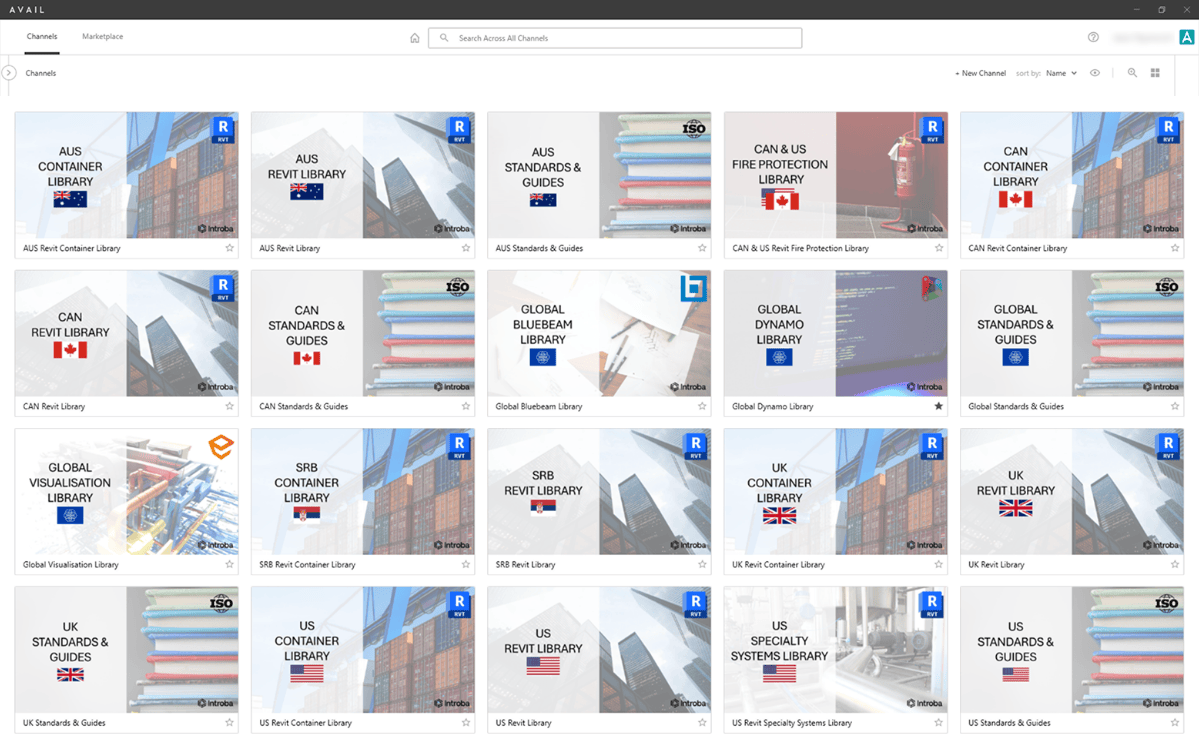
Task: Select the 'CAN Revit Library' caption
Action: (54, 407)
